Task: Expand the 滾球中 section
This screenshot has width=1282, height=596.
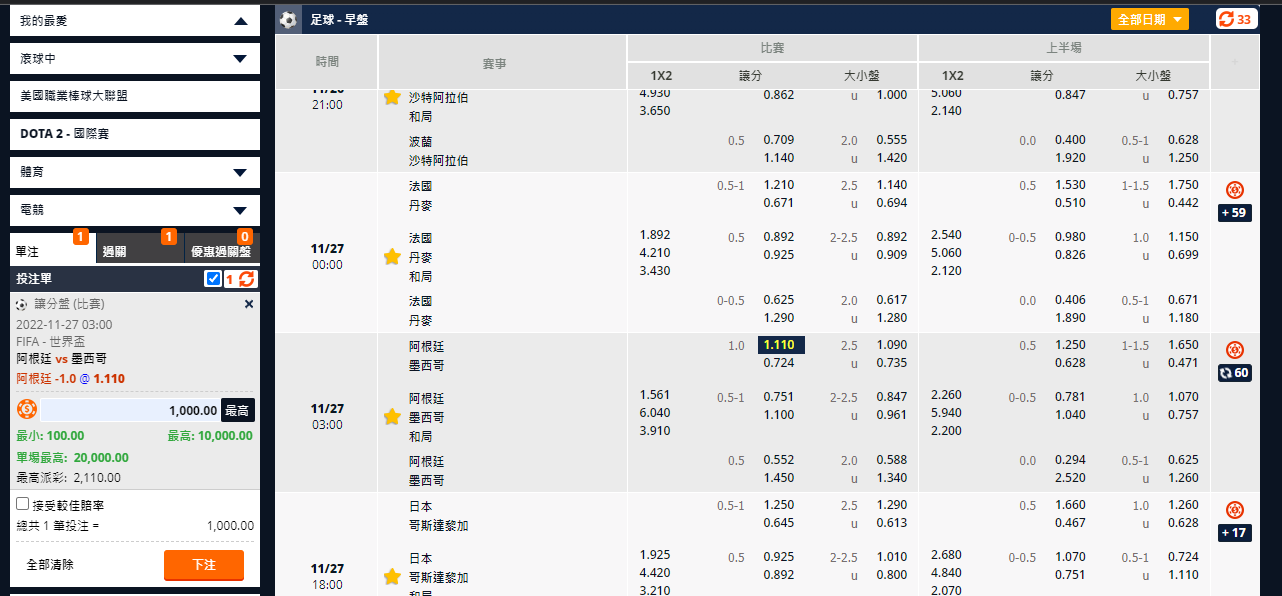Action: 239,59
